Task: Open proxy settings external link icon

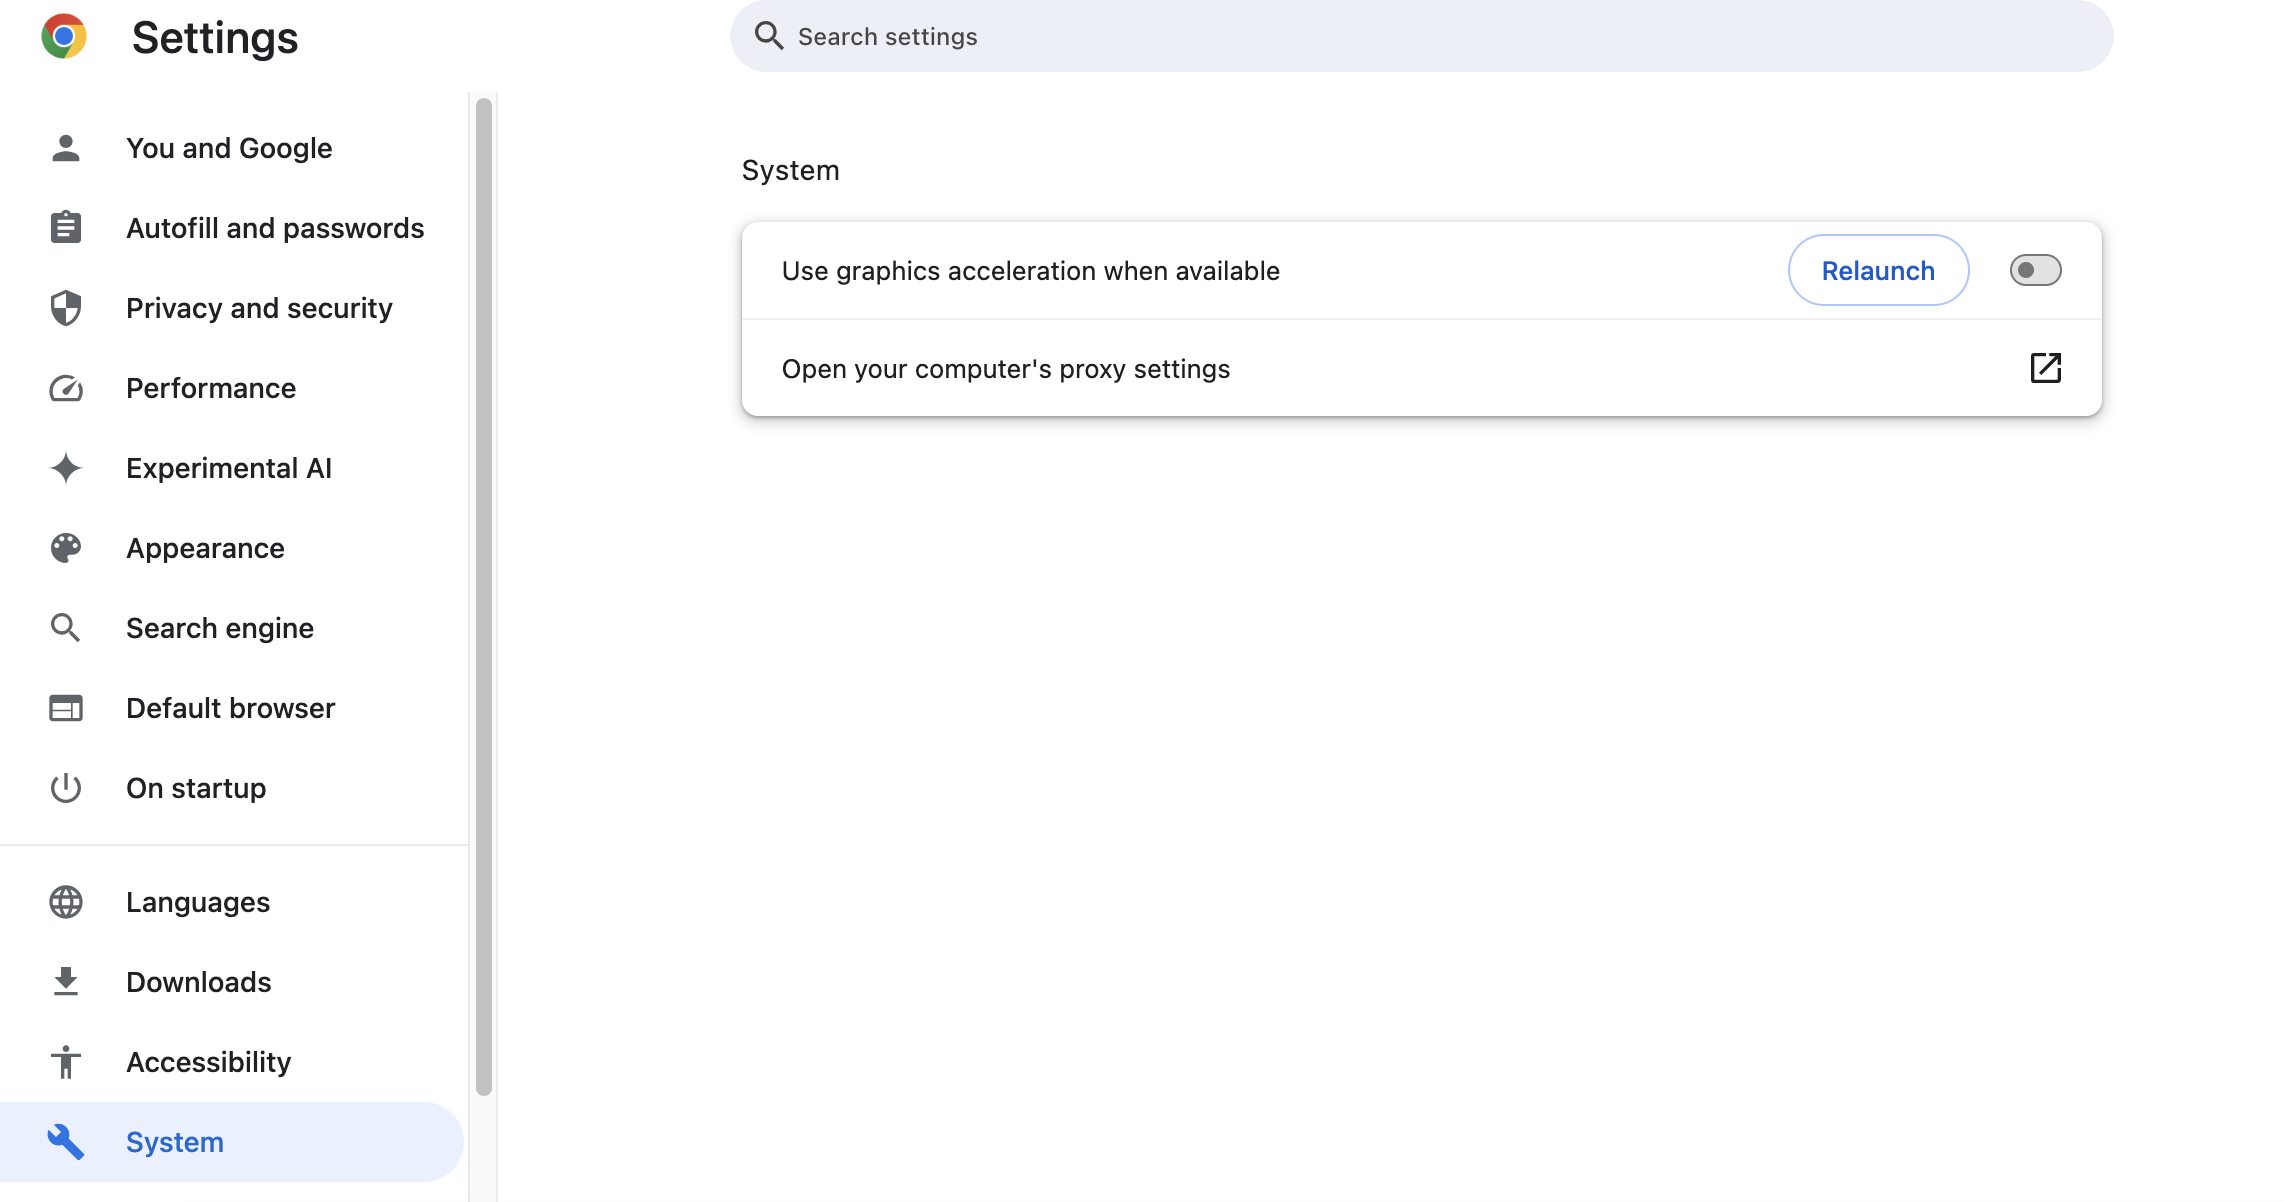Action: click(2045, 368)
